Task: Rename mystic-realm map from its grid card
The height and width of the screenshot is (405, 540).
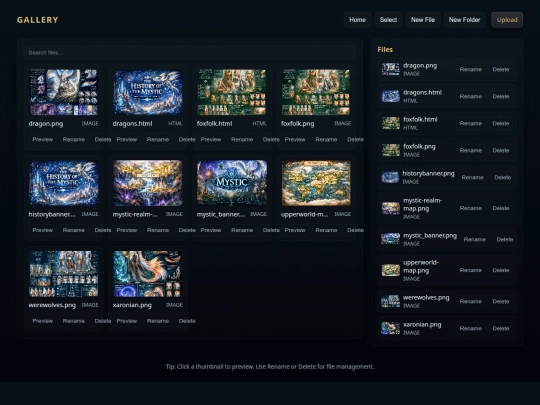Action: click(158, 230)
